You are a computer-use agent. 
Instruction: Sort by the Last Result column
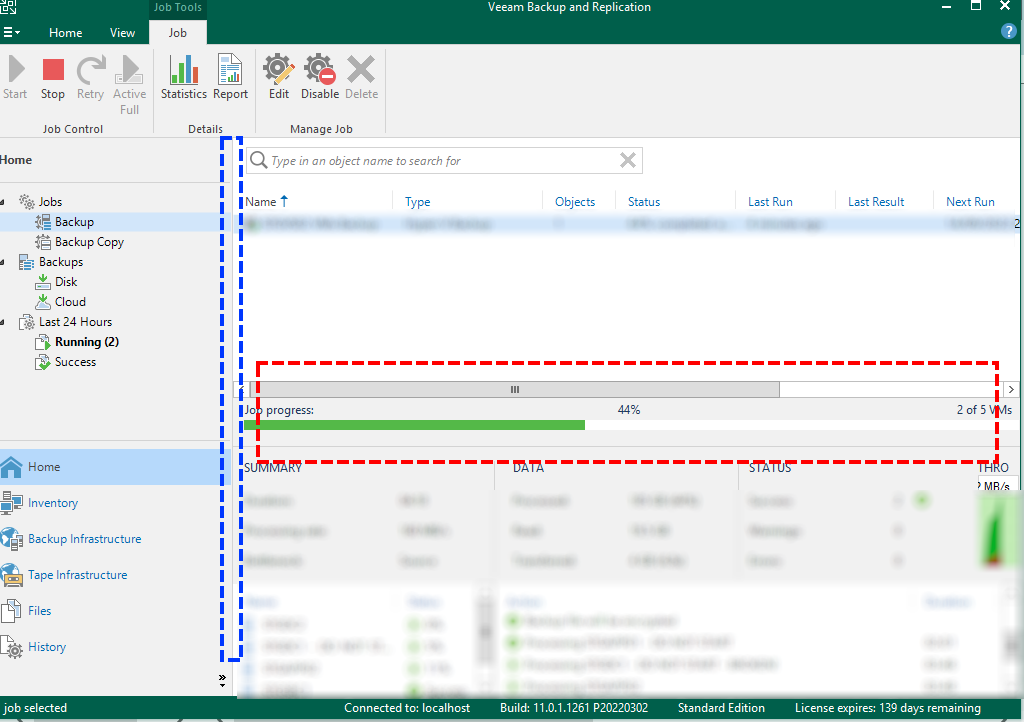876,202
